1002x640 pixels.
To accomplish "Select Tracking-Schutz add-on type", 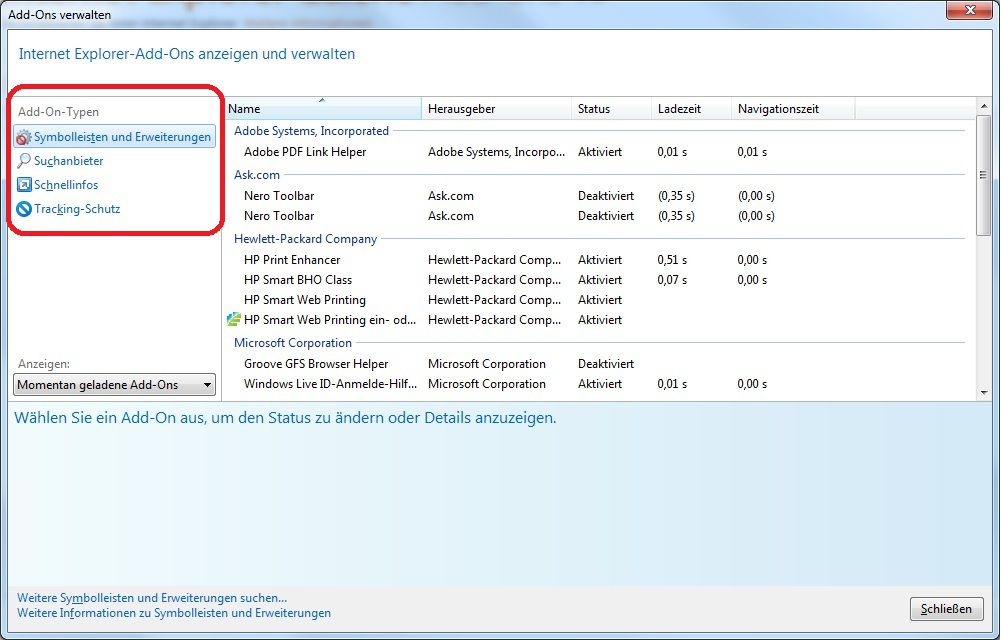I will point(77,209).
